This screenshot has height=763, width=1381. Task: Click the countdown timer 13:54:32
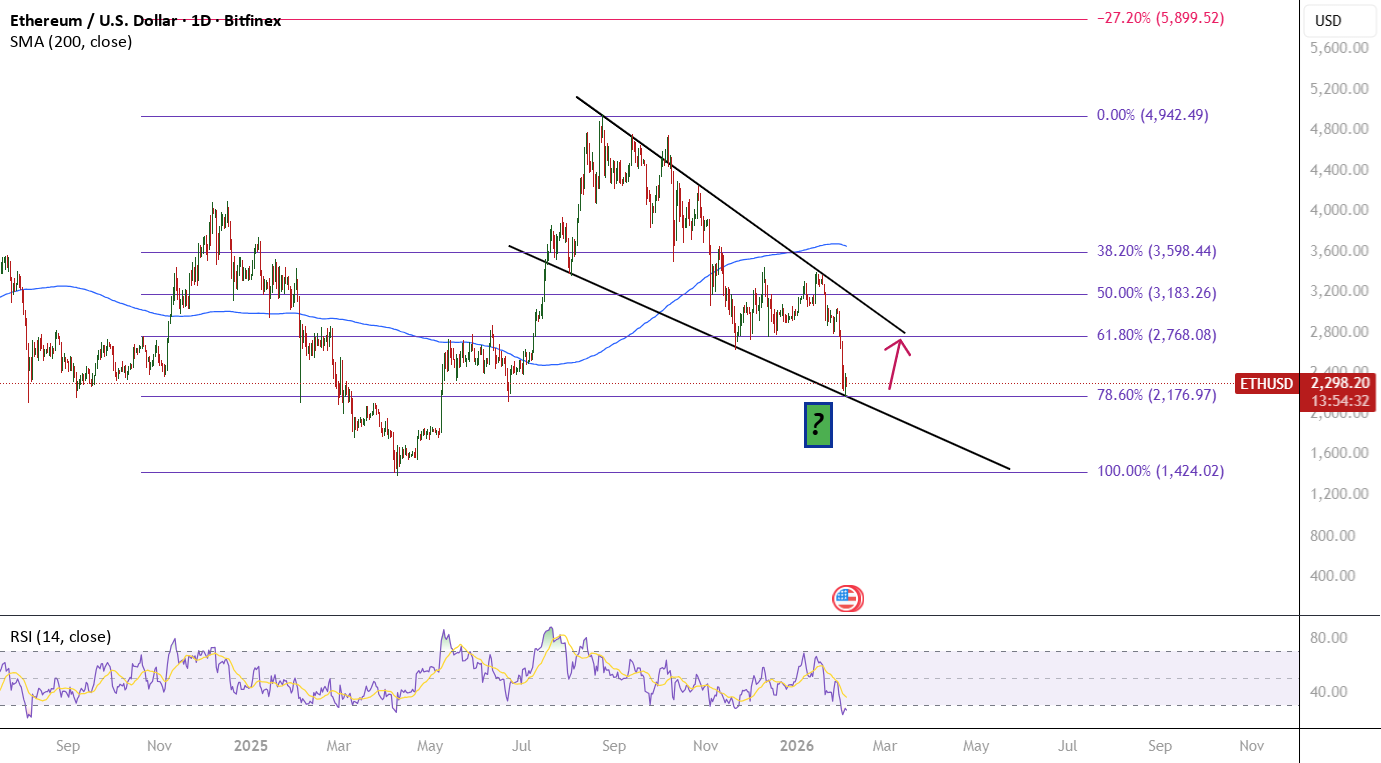click(x=1340, y=401)
